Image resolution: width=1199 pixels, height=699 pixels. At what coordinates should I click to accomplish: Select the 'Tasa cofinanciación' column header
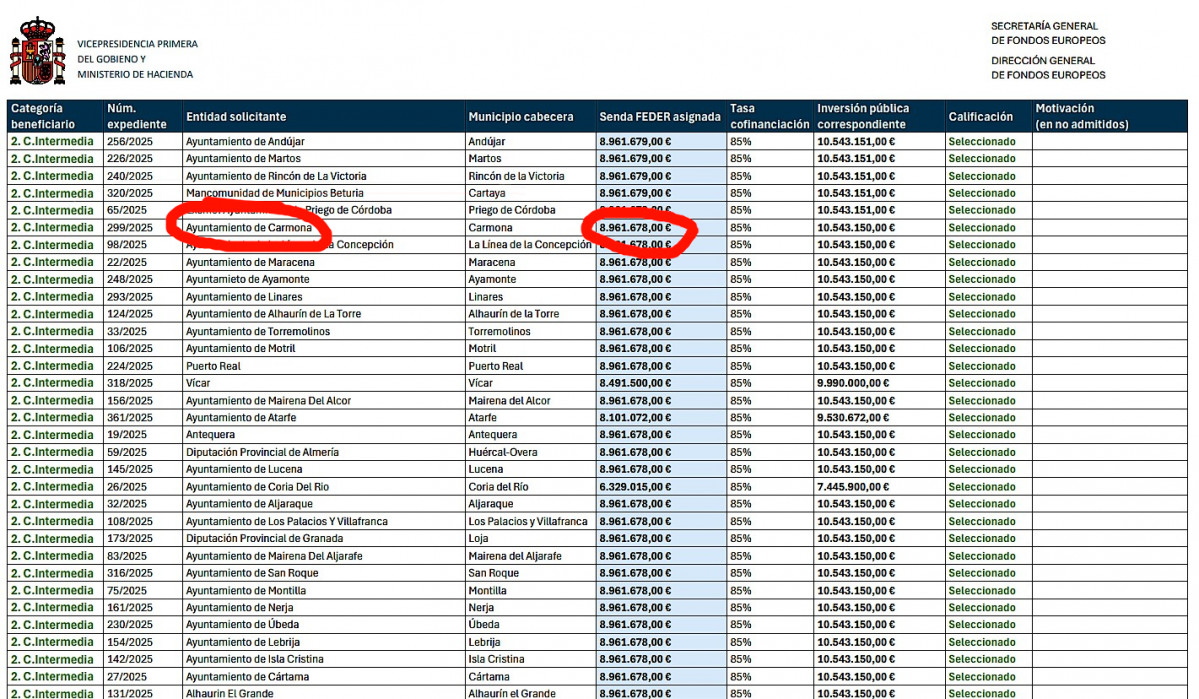(769, 116)
